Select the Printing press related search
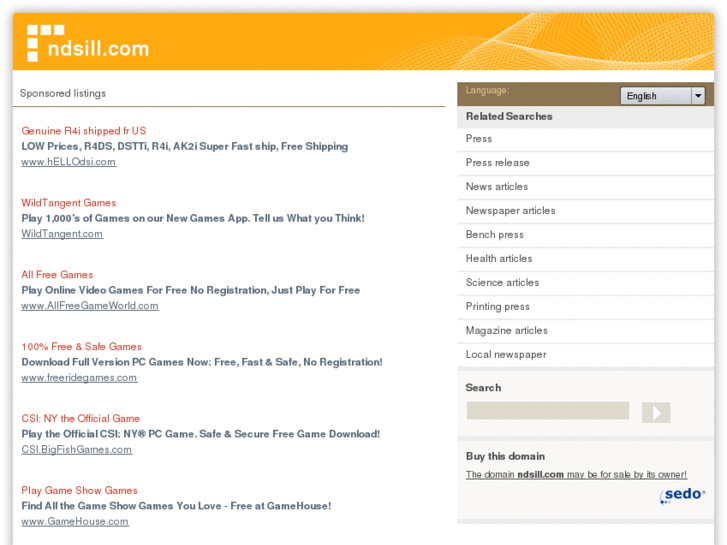 coord(585,307)
